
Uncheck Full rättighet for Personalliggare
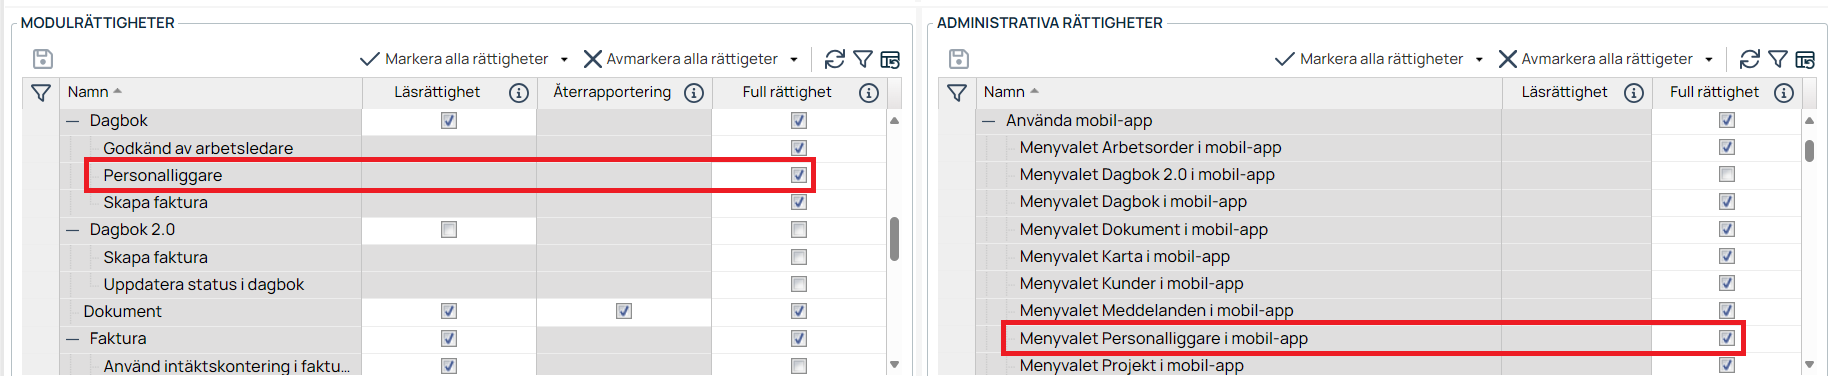799,175
